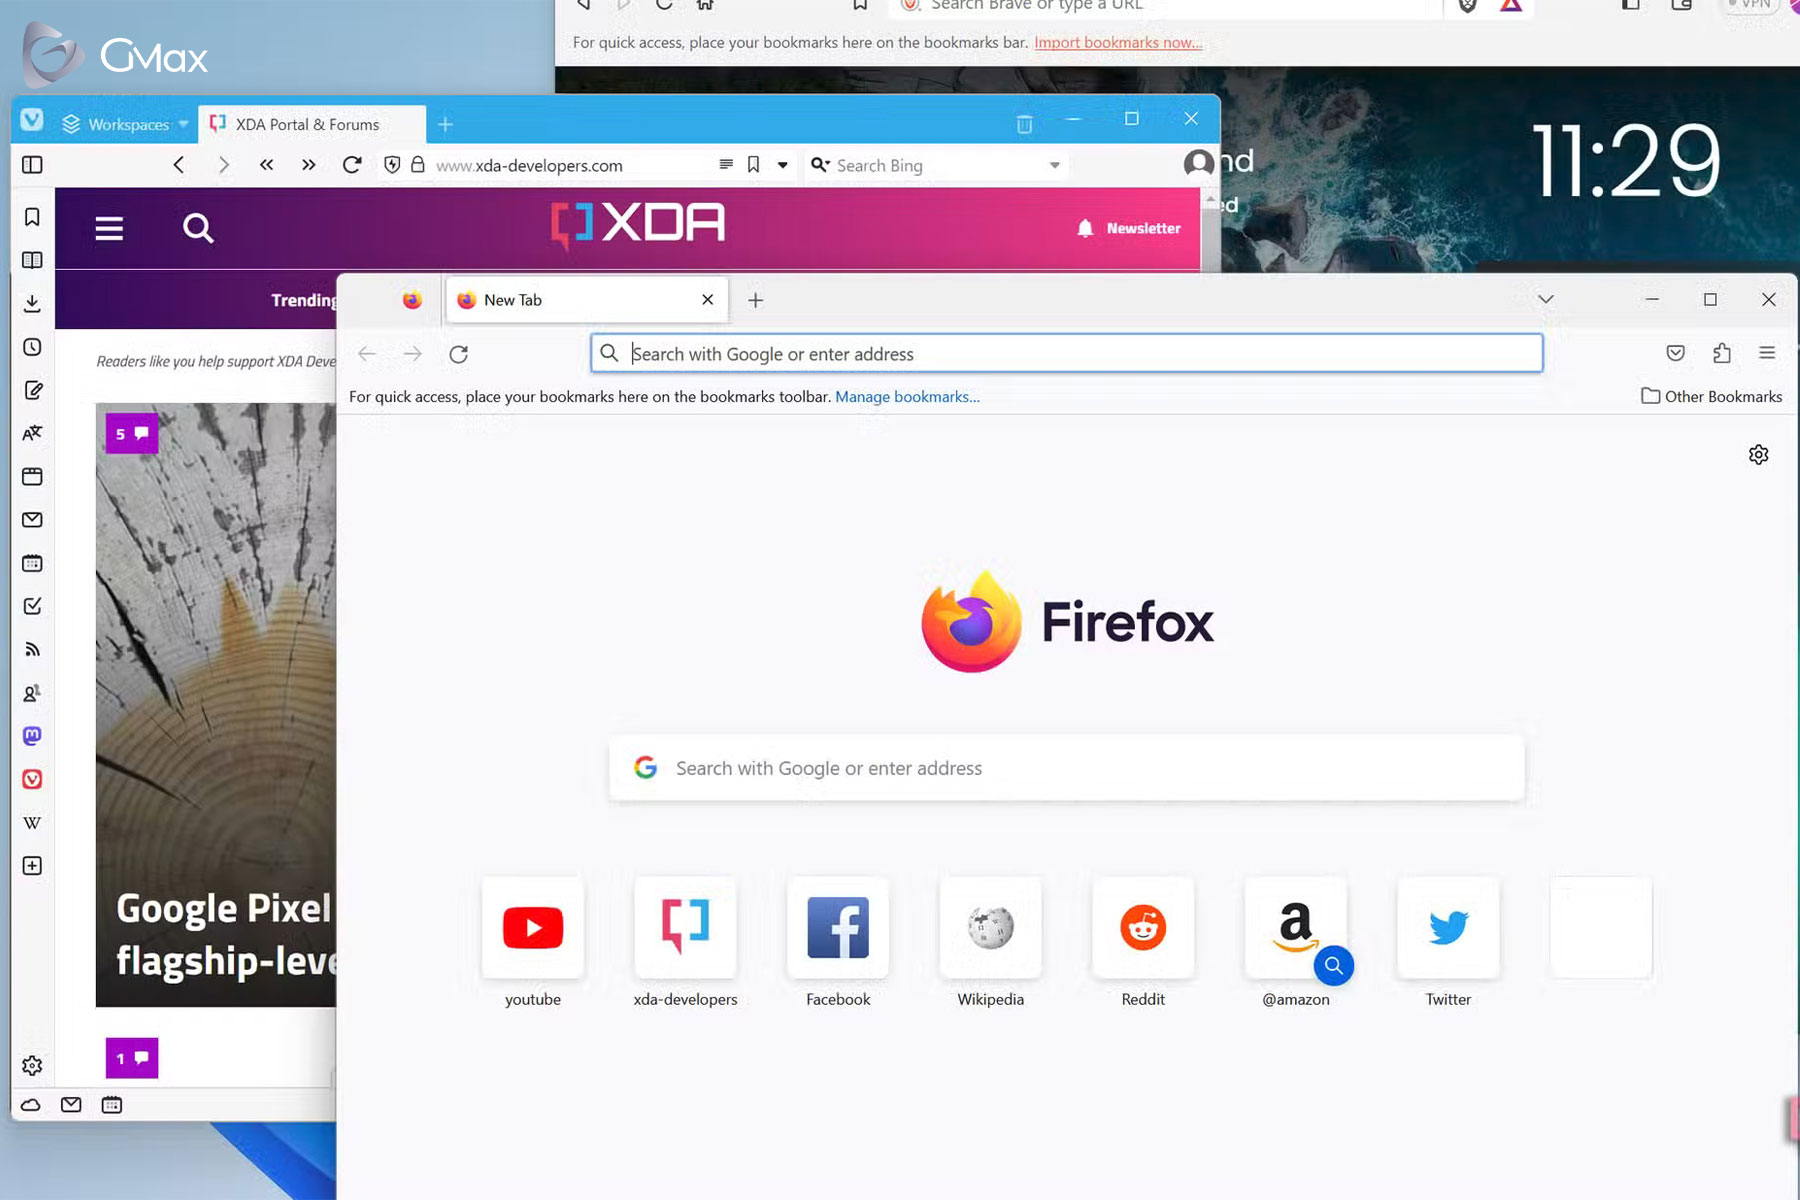Open Downloads panel in Vivaldi sidebar

click(x=32, y=303)
